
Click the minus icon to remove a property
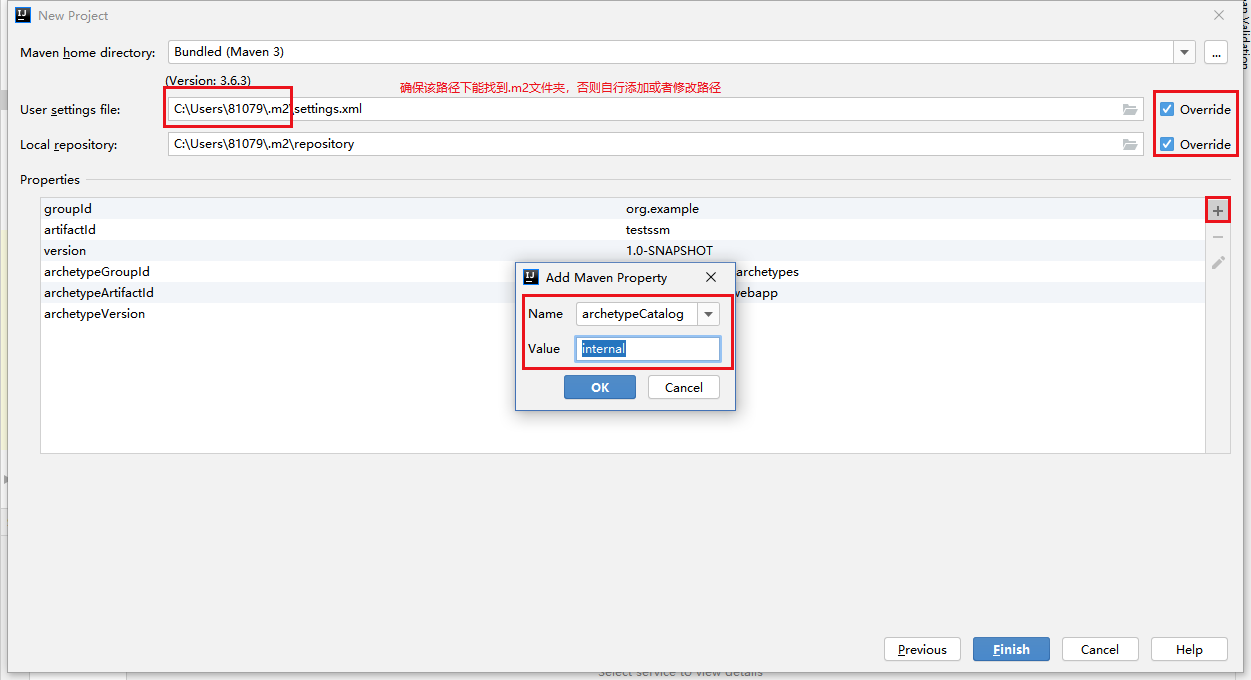click(x=1217, y=237)
